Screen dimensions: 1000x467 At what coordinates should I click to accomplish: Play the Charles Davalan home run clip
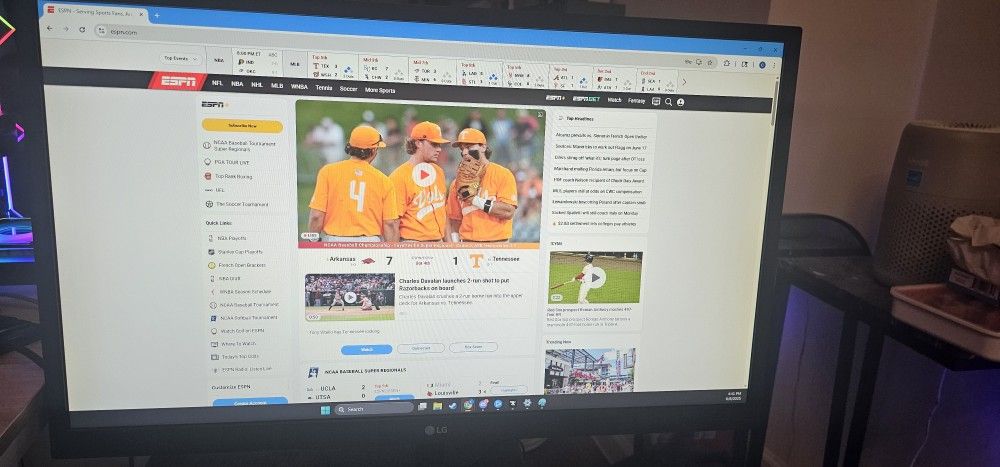click(x=349, y=297)
